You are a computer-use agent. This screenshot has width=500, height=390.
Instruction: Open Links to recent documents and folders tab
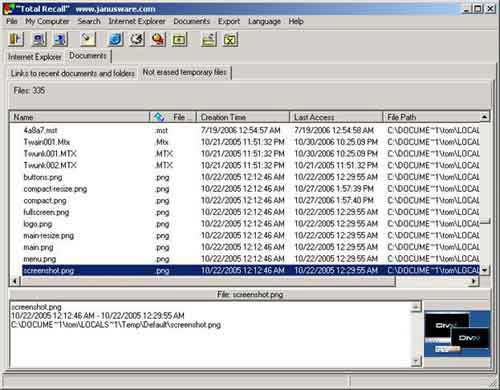click(x=73, y=73)
